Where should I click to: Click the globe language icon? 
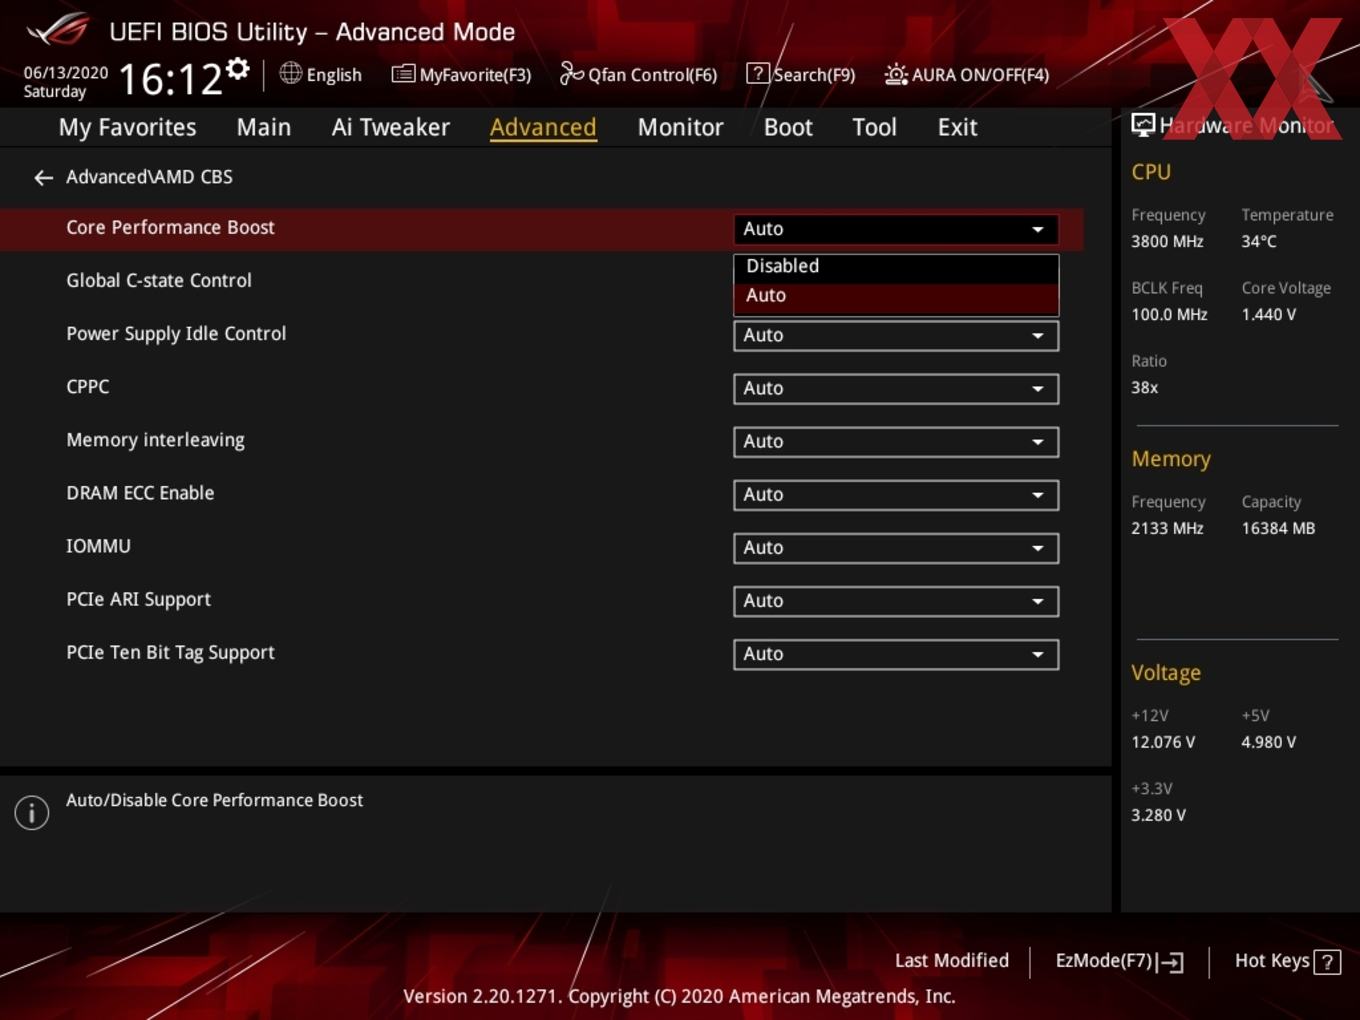coord(290,73)
